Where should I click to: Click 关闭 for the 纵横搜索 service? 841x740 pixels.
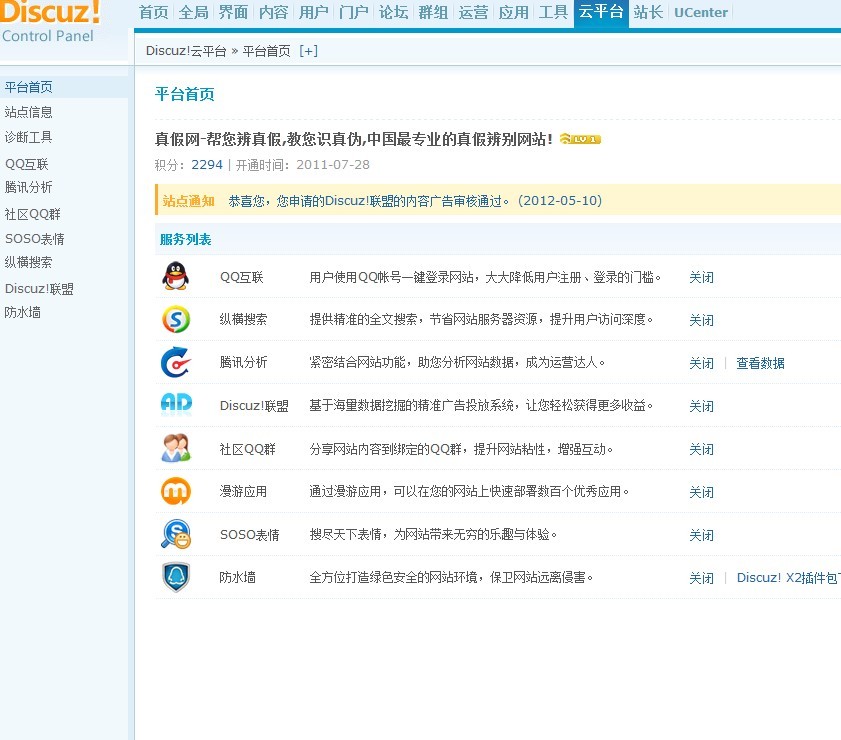pyautogui.click(x=702, y=320)
